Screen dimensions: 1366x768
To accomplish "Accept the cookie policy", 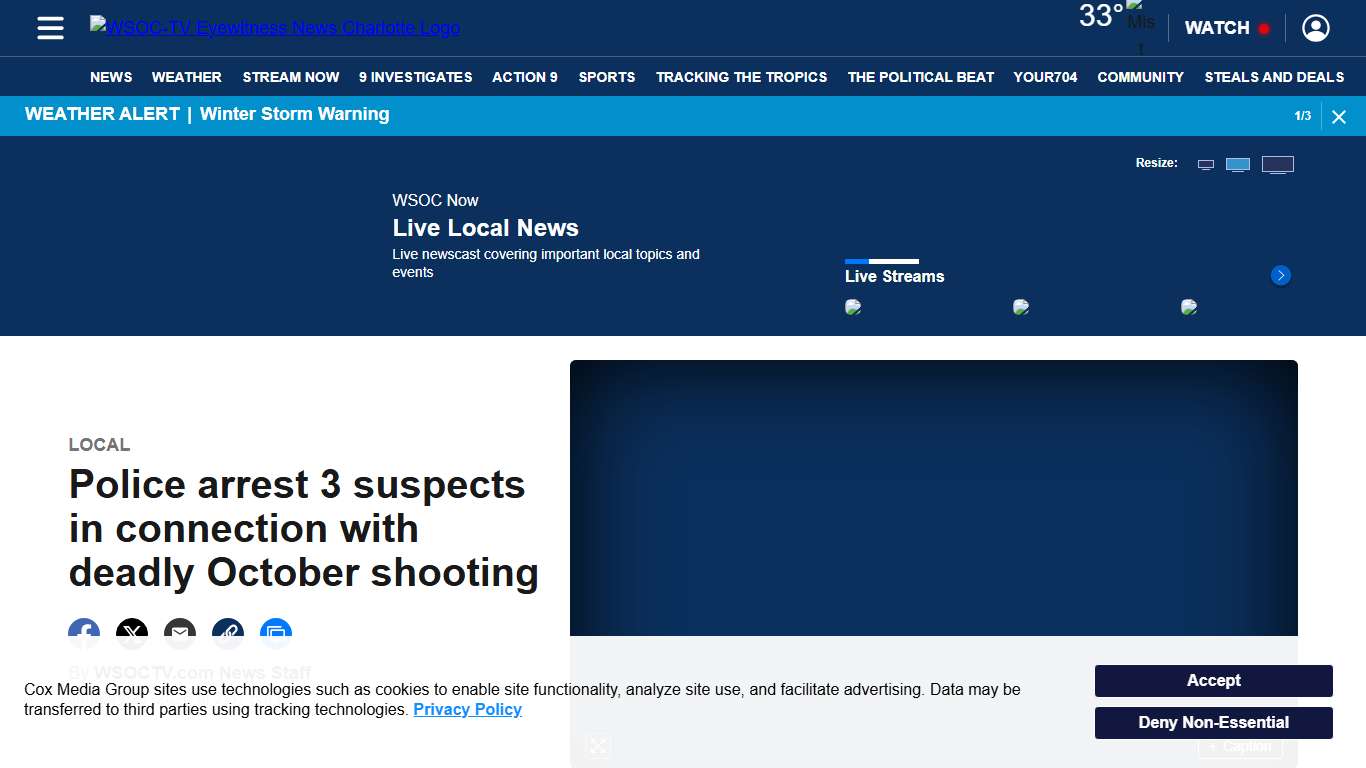I will point(1213,680).
